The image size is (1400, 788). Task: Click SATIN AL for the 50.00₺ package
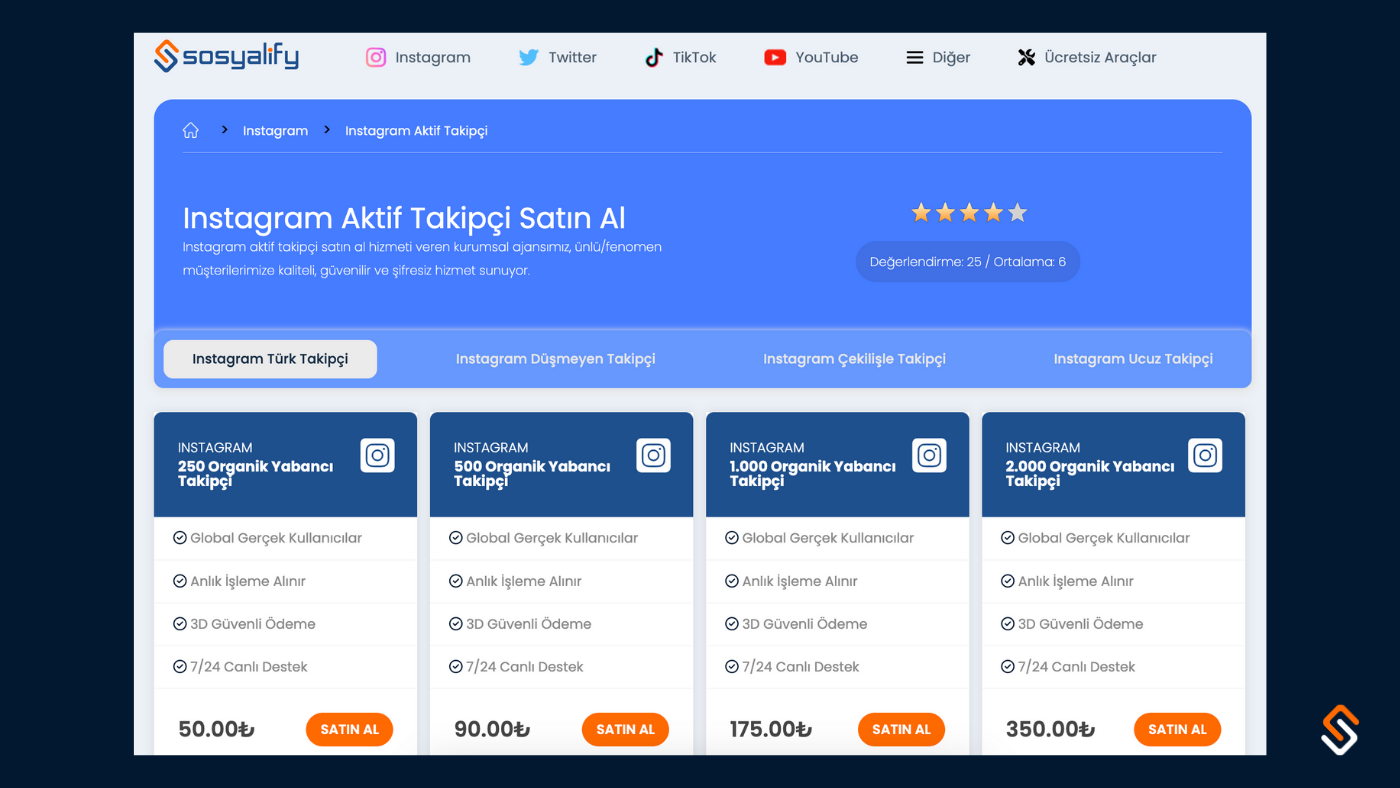click(x=349, y=729)
